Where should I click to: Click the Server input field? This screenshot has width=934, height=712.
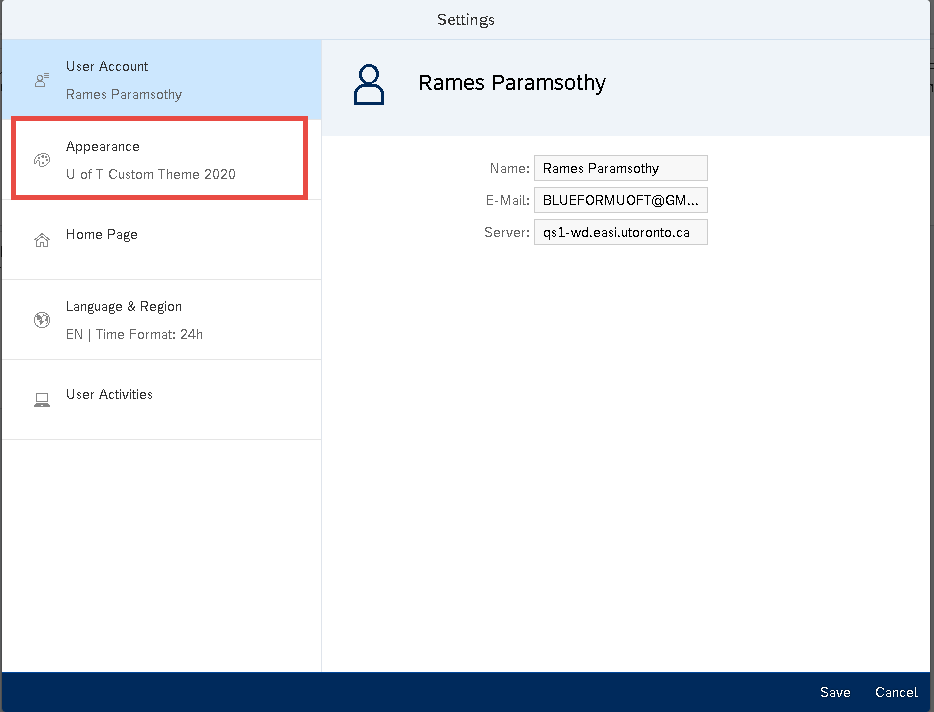pos(621,232)
